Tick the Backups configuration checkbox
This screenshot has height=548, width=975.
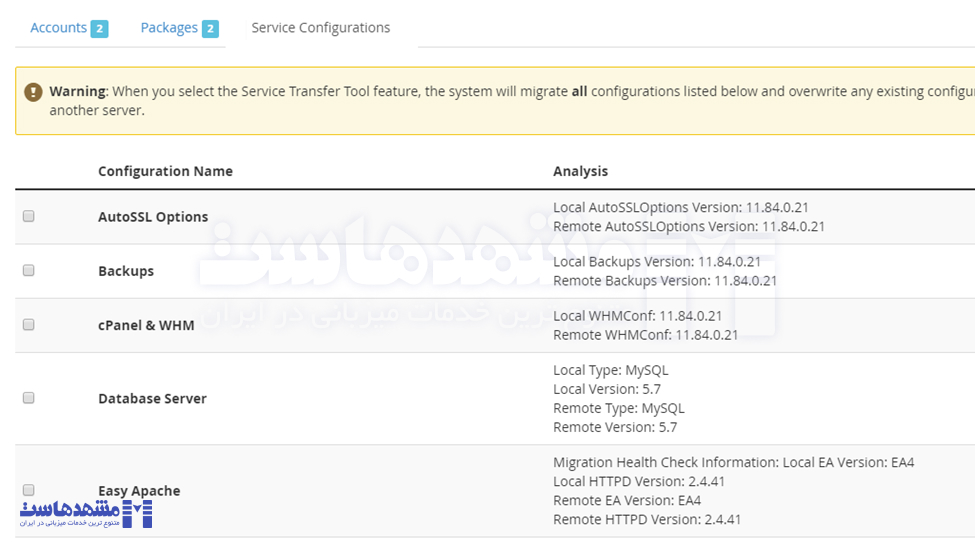[29, 270]
